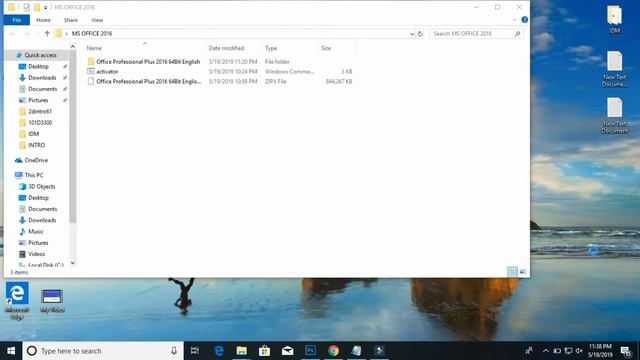The width and height of the screenshot is (640, 360).
Task: Select IDM folder on desktop
Action: click(x=614, y=19)
